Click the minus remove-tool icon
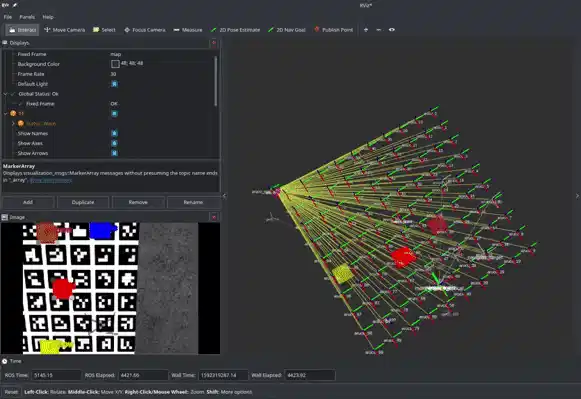 point(378,30)
